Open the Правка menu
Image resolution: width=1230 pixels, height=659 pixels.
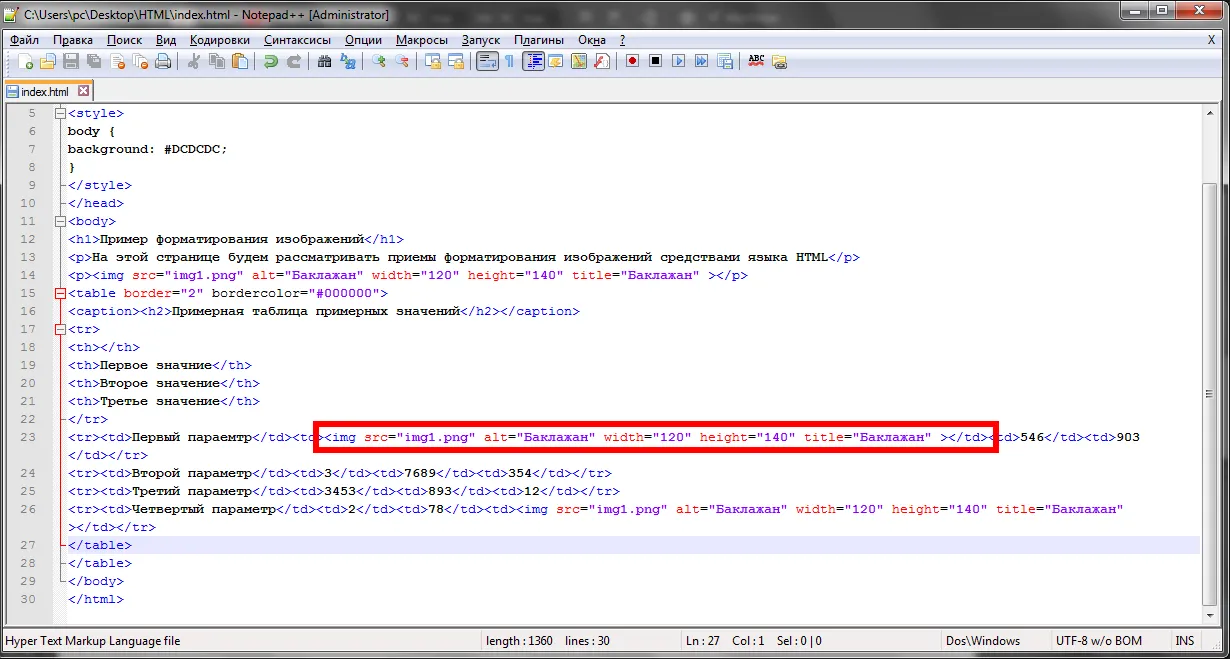point(73,40)
